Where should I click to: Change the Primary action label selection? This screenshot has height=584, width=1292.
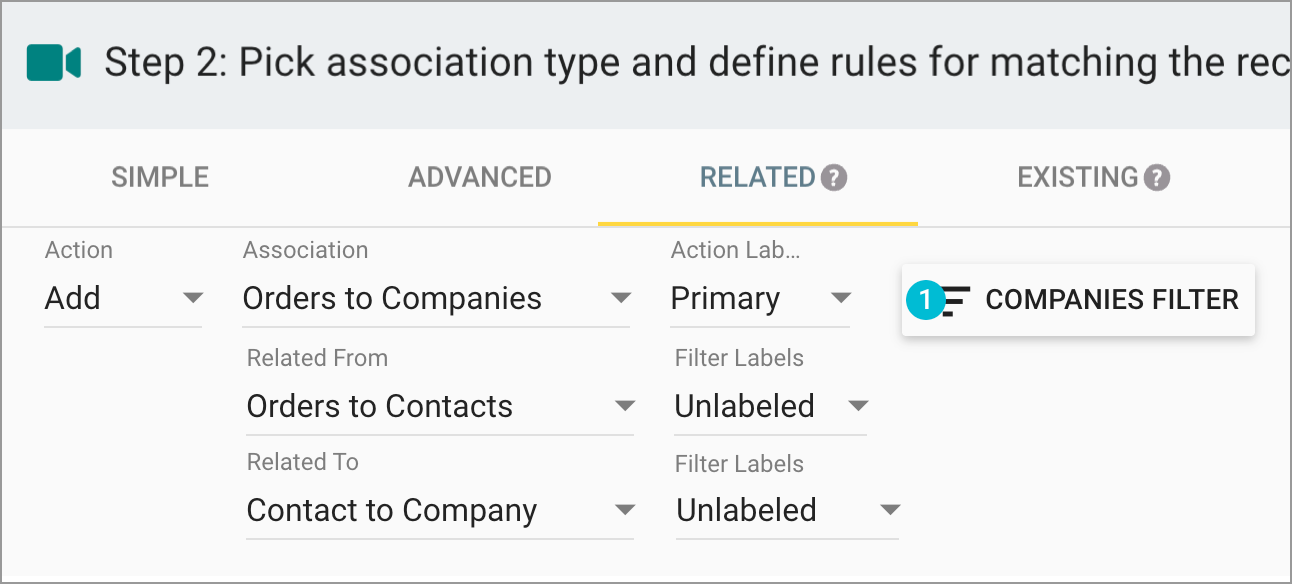(760, 298)
